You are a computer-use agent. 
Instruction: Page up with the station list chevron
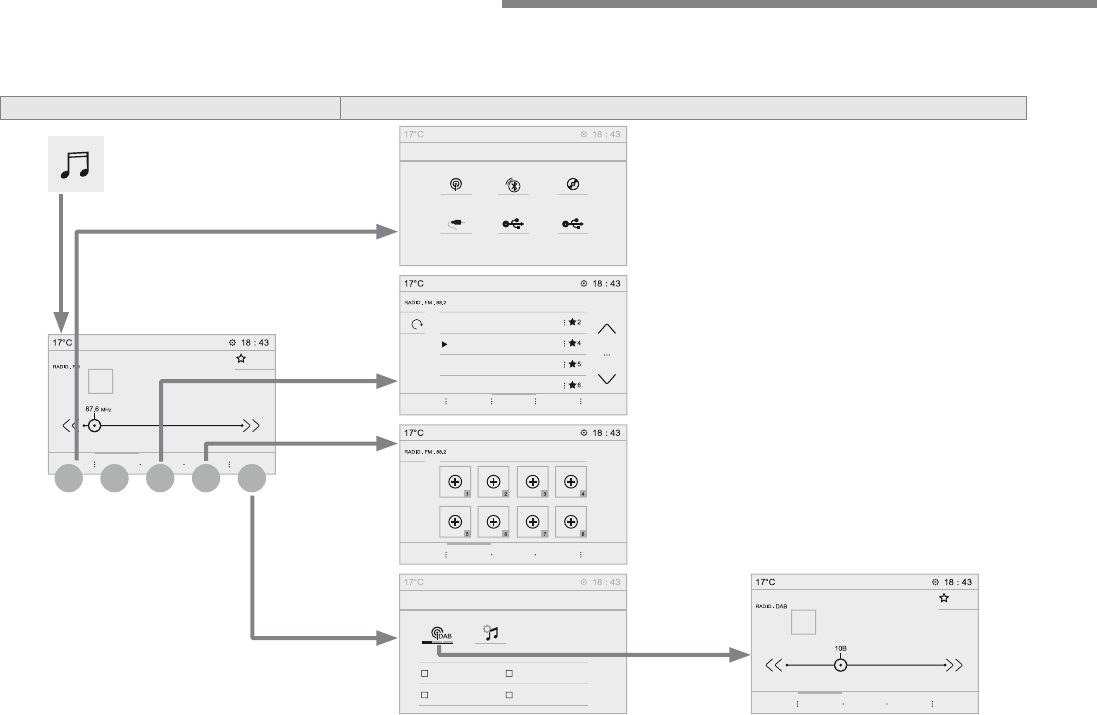tap(607, 329)
